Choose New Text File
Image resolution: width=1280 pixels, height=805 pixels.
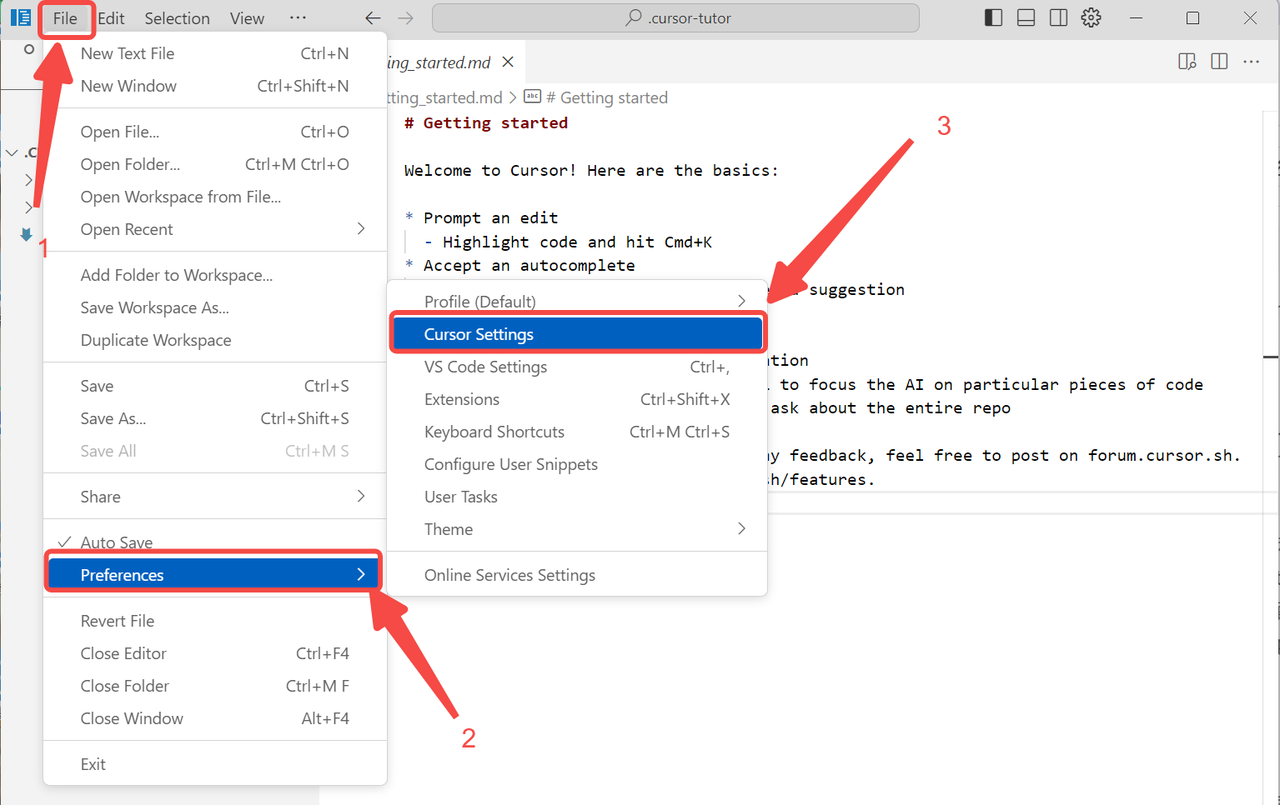click(215, 54)
